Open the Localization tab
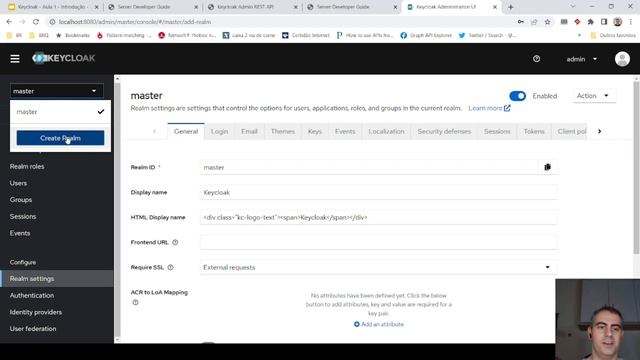This screenshot has width=640, height=360. [x=386, y=131]
